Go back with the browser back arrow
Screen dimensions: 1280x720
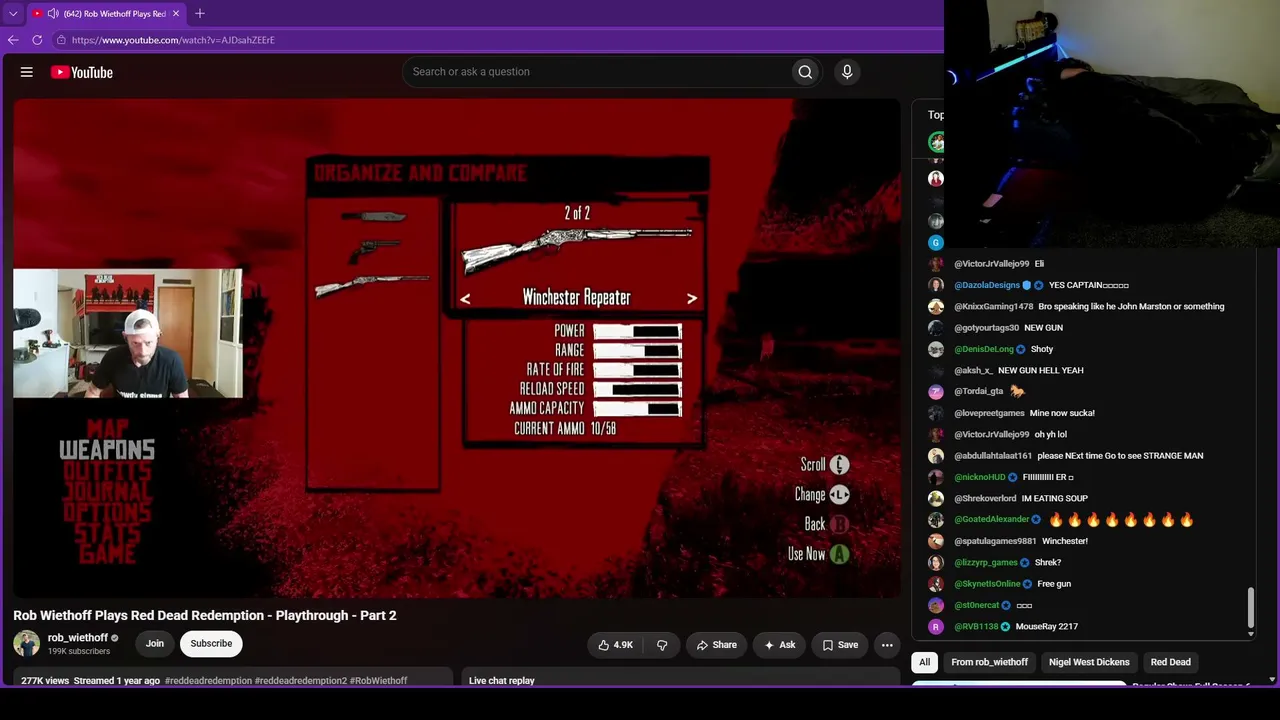(13, 40)
